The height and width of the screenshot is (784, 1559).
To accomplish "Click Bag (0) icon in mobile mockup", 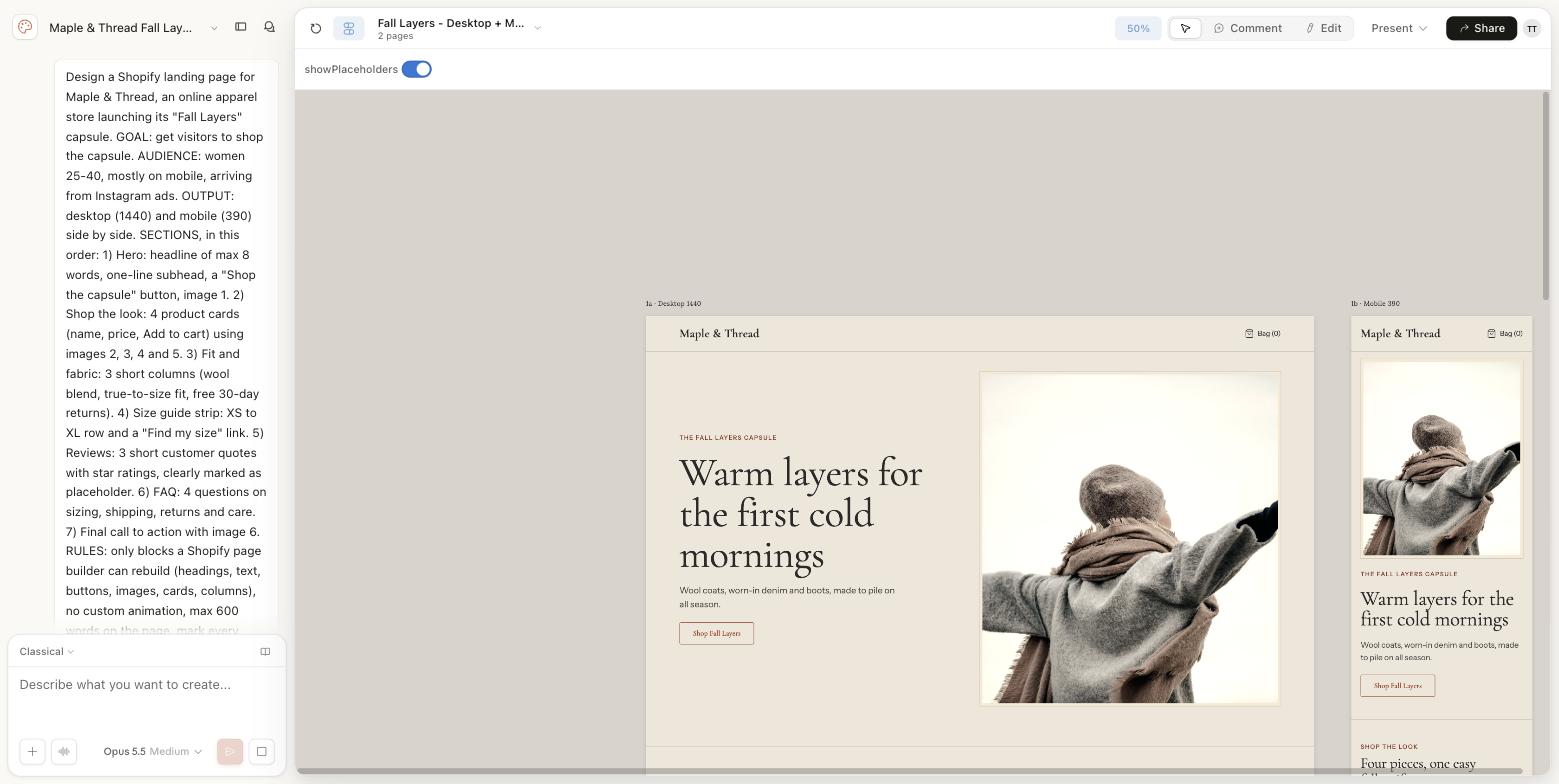I will coord(1504,334).
